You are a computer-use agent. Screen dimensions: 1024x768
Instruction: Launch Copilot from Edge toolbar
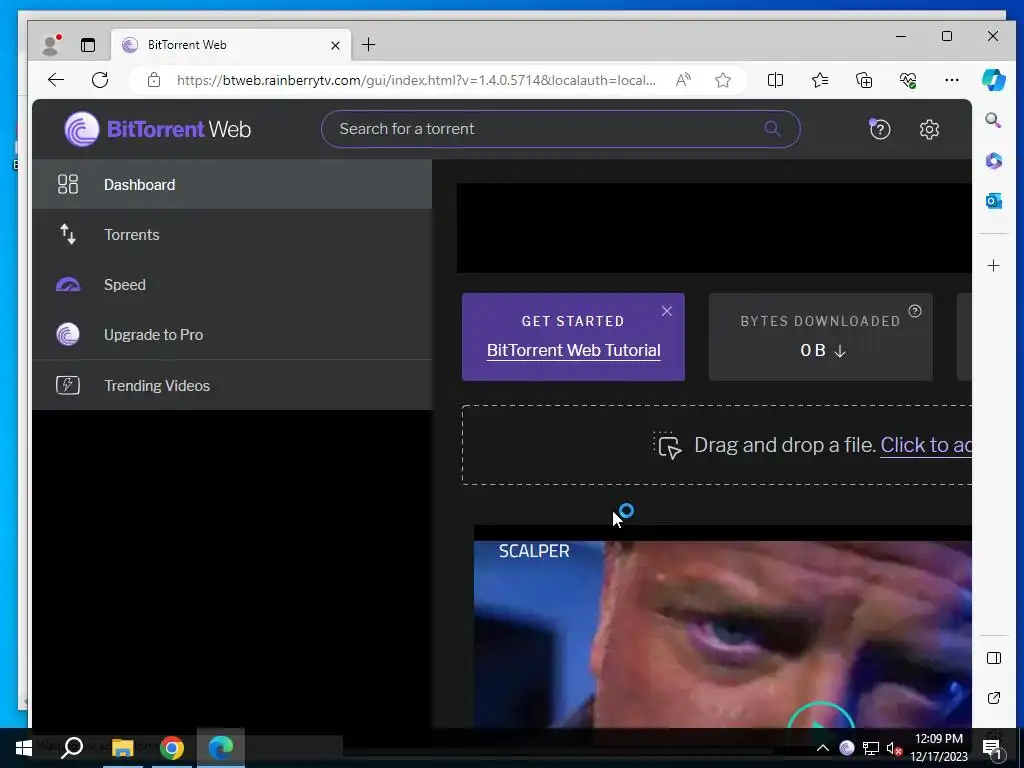(x=993, y=80)
